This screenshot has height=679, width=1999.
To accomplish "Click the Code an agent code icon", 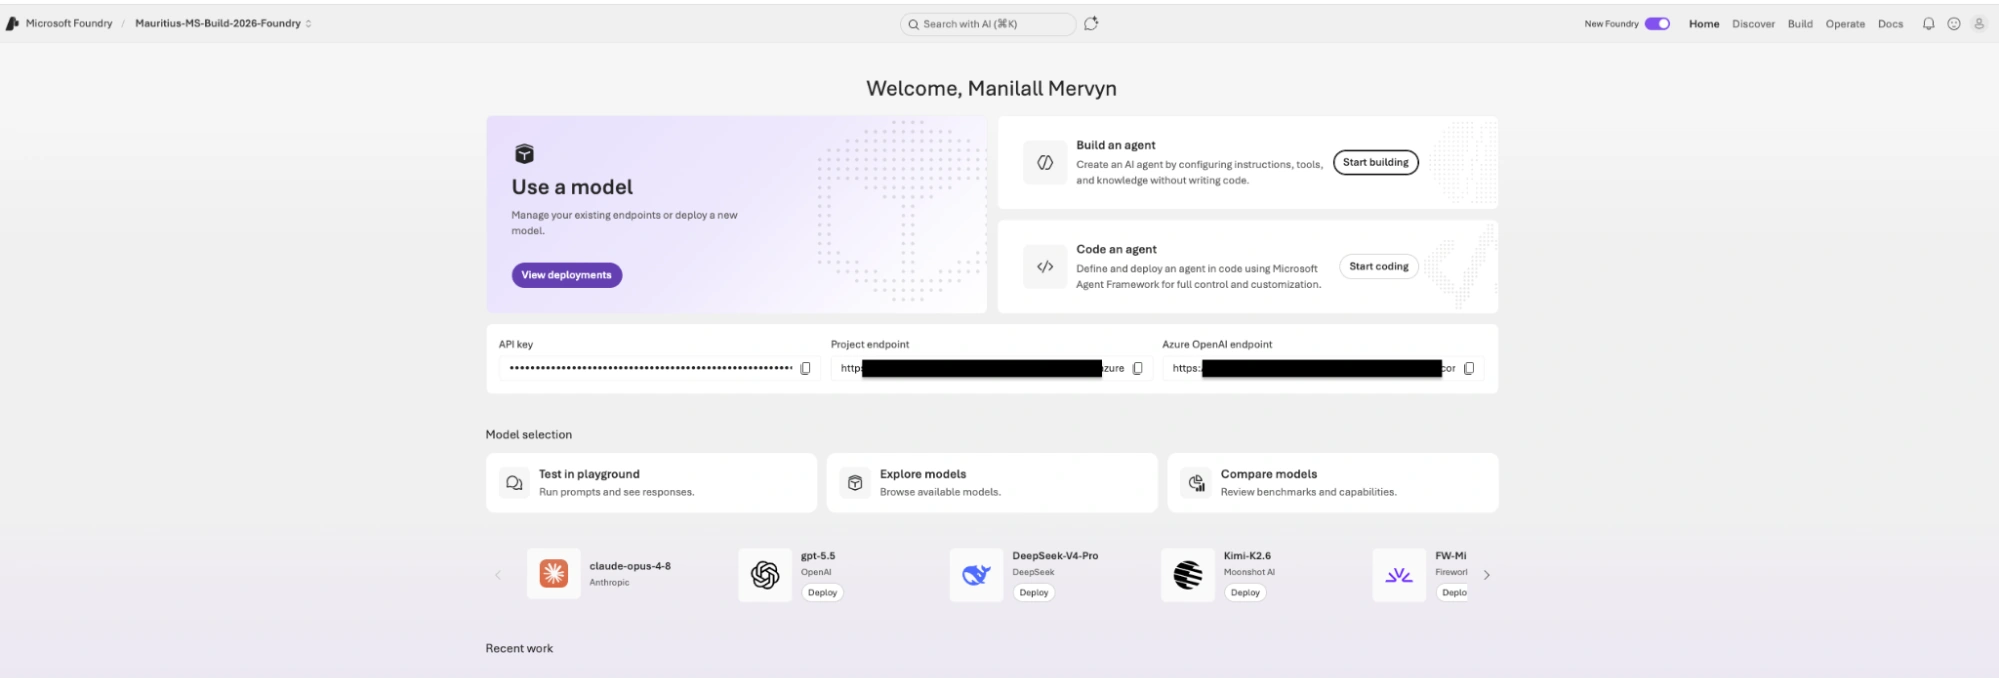I will [x=1045, y=267].
